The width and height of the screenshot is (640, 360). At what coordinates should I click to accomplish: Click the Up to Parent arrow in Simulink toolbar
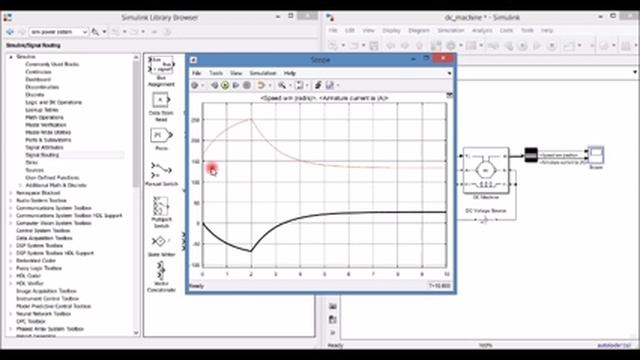(419, 46)
